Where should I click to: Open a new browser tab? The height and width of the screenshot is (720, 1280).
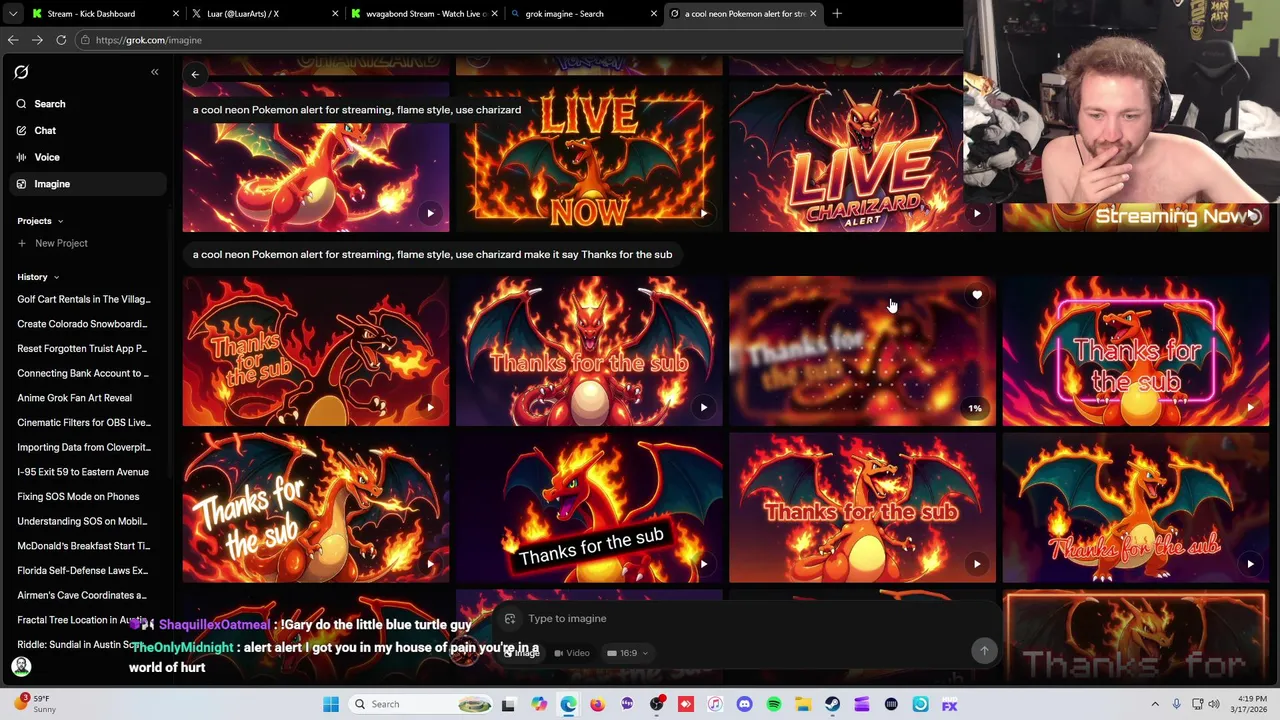pyautogui.click(x=837, y=14)
